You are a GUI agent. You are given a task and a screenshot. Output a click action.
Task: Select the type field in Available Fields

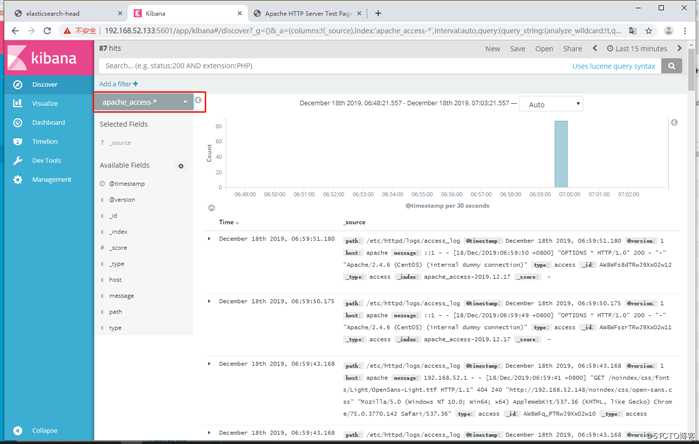(115, 328)
